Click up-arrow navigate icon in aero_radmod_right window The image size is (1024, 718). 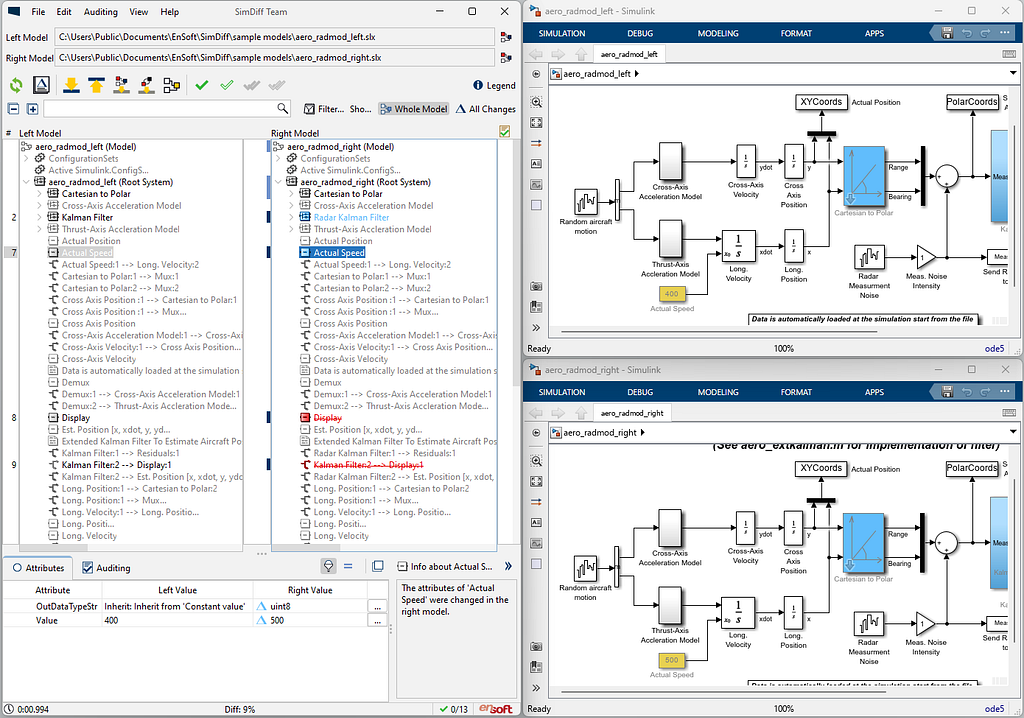click(x=581, y=413)
